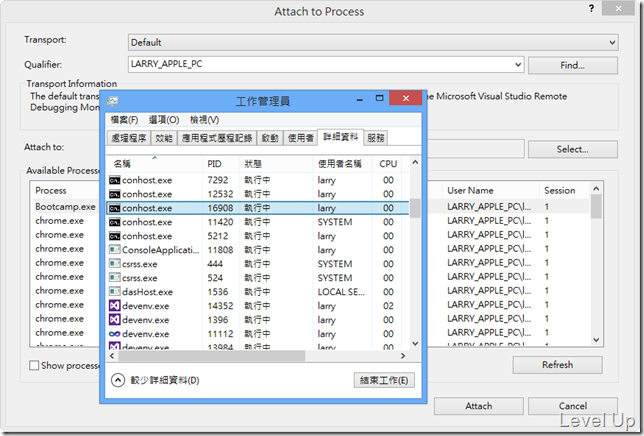Click CPU value 02 for devenv.exe
Screen dimensions: 644x436
point(388,306)
